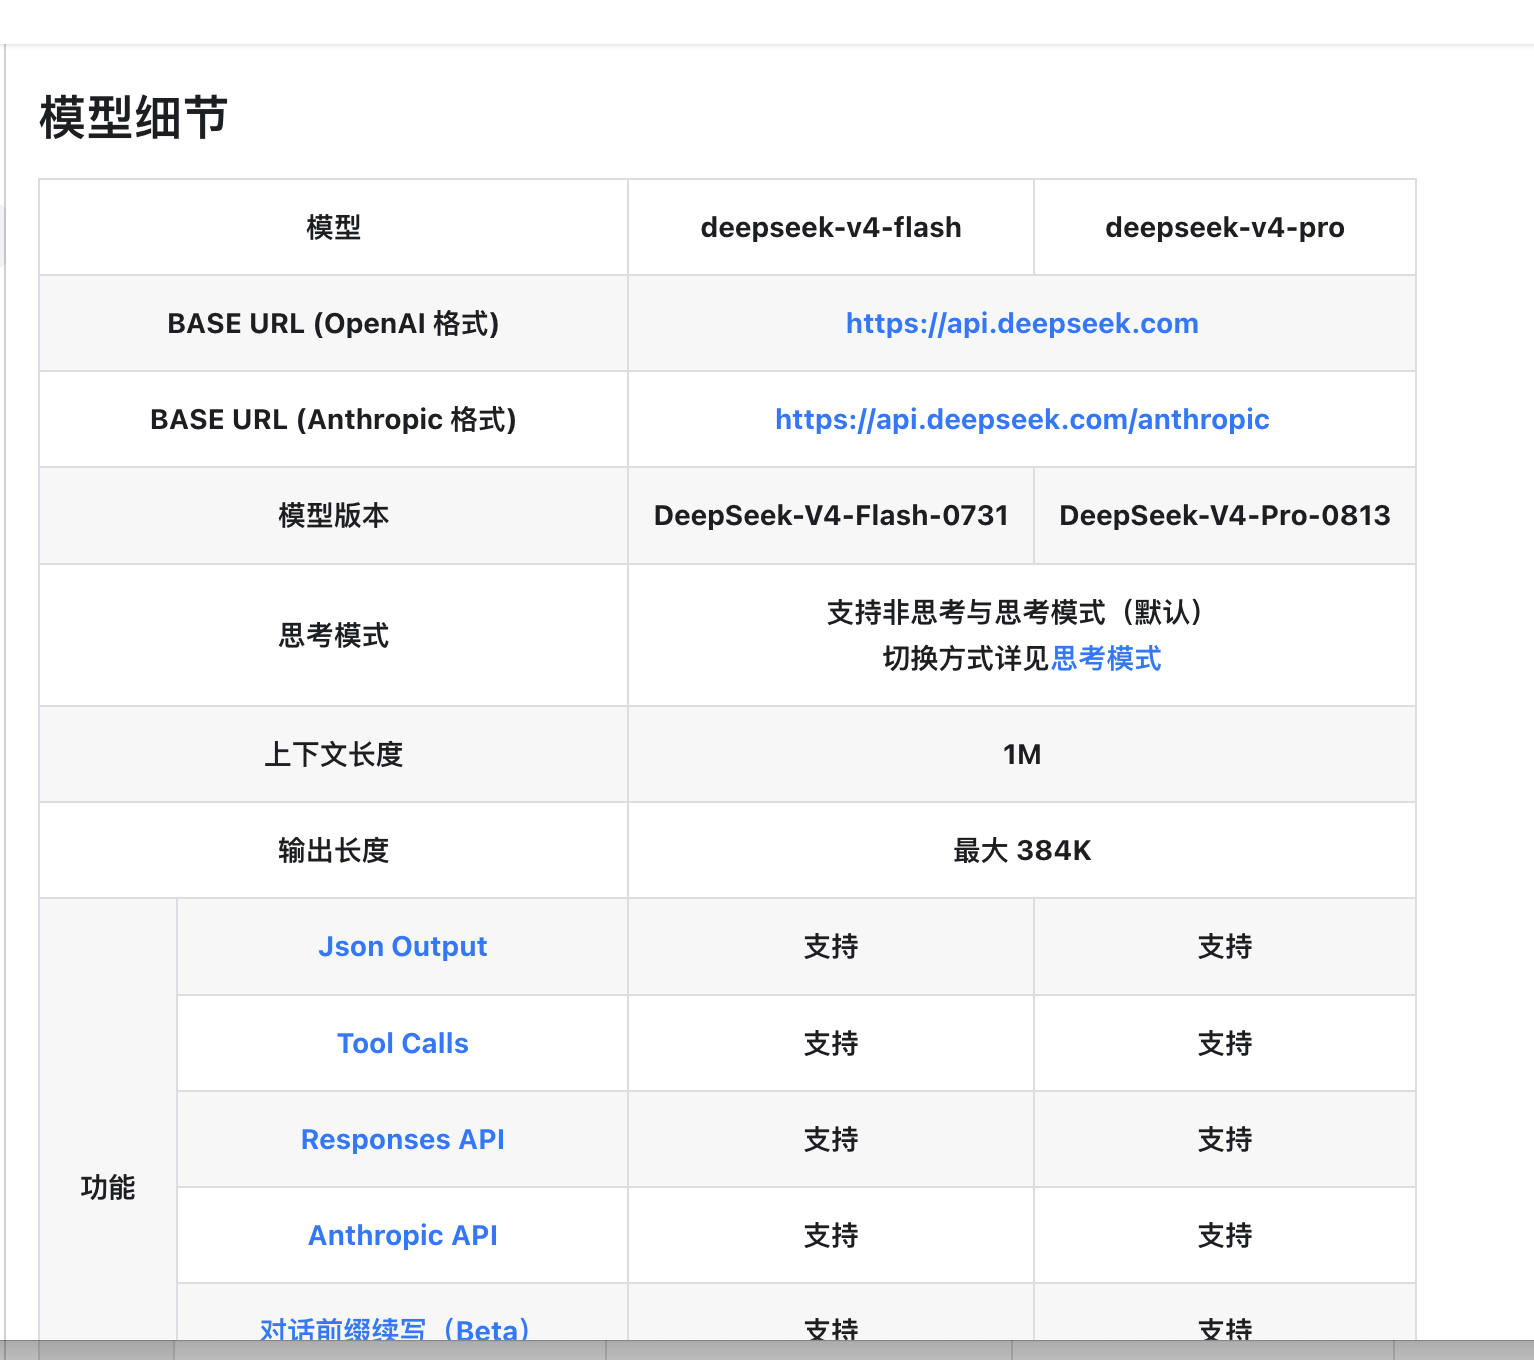Image resolution: width=1534 pixels, height=1360 pixels.
Task: Follow the blue 思考模式 link after 切换方式详见
Action: (1106, 659)
